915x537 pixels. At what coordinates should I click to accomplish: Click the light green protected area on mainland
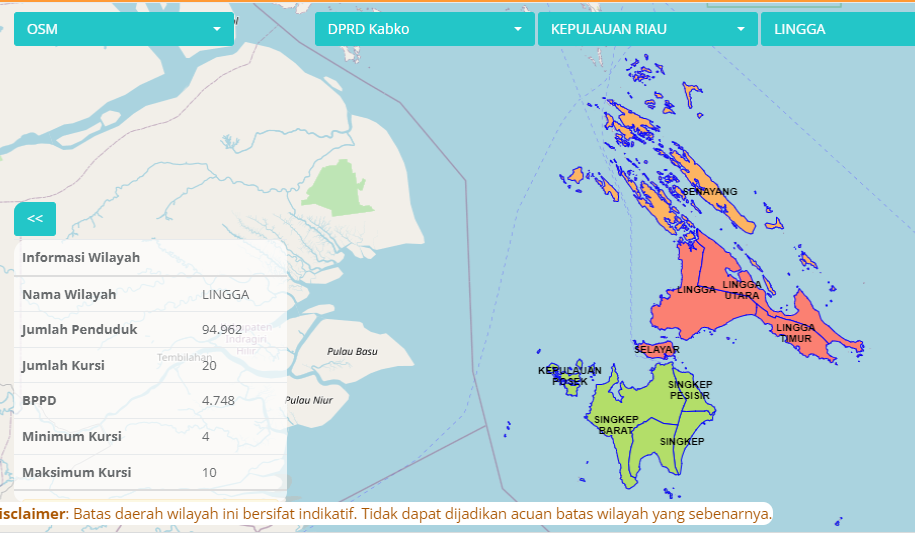point(338,190)
